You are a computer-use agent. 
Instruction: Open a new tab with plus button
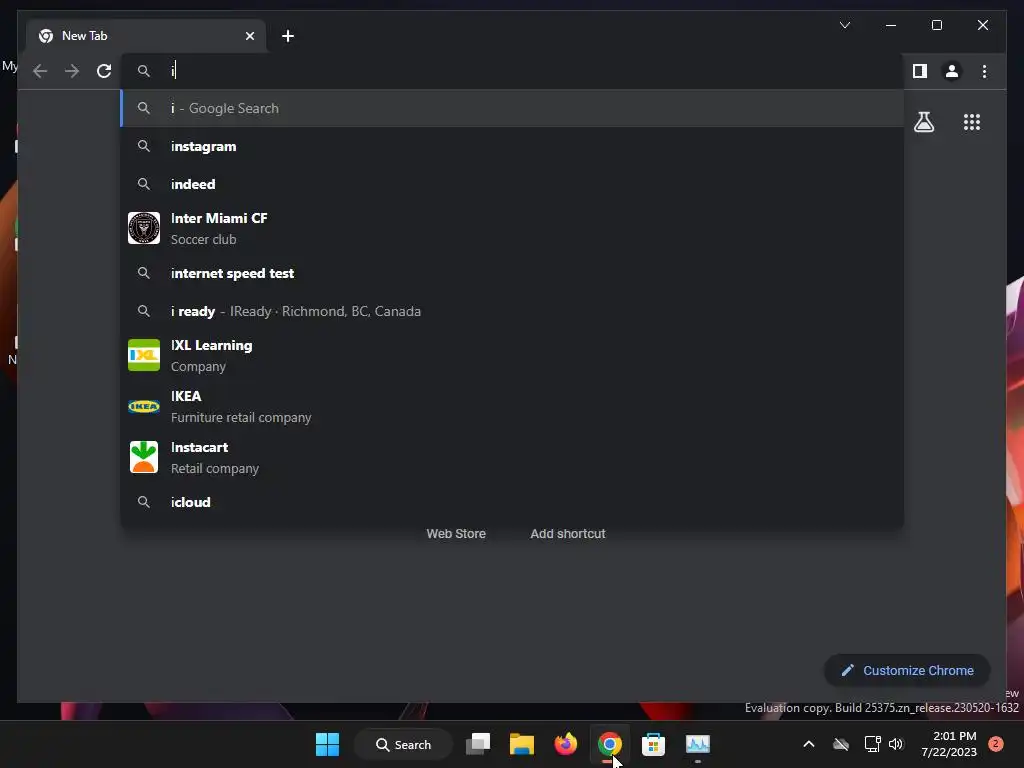287,36
